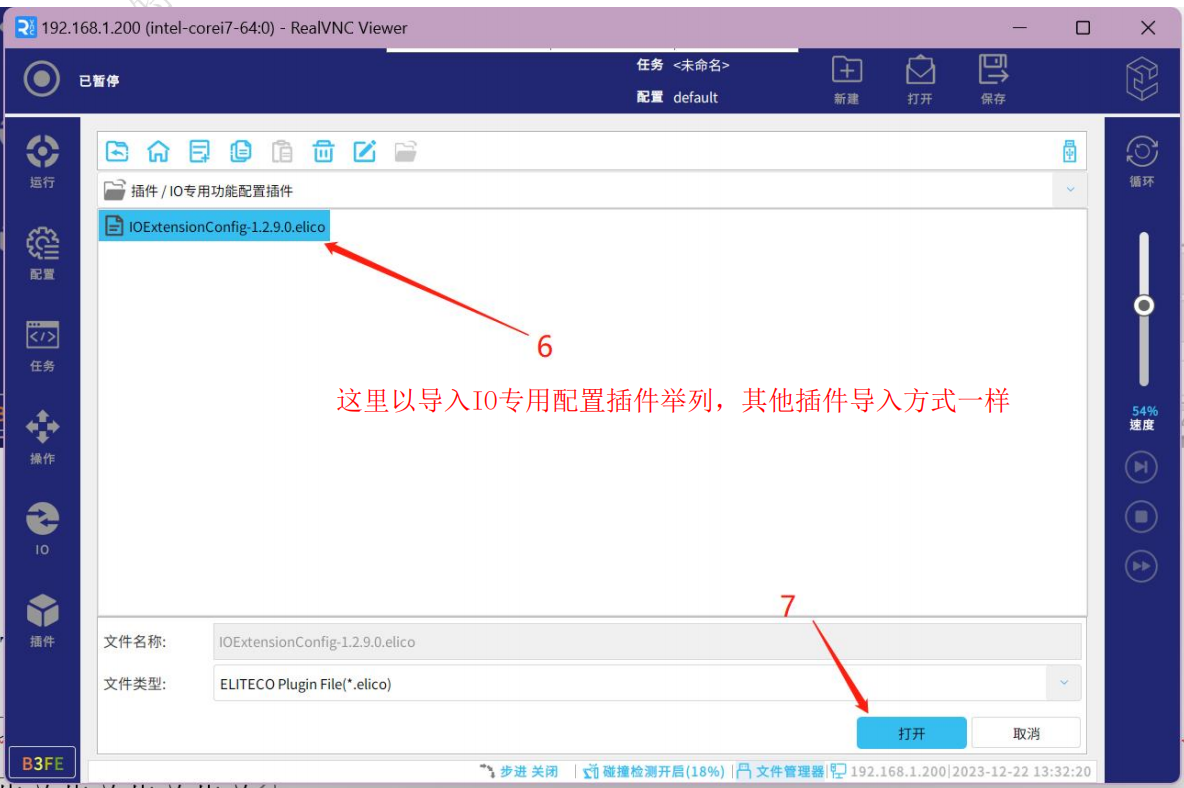
Task: Select the IOExtensionConfig-1.2.9.0.elico file
Action: (x=216, y=227)
